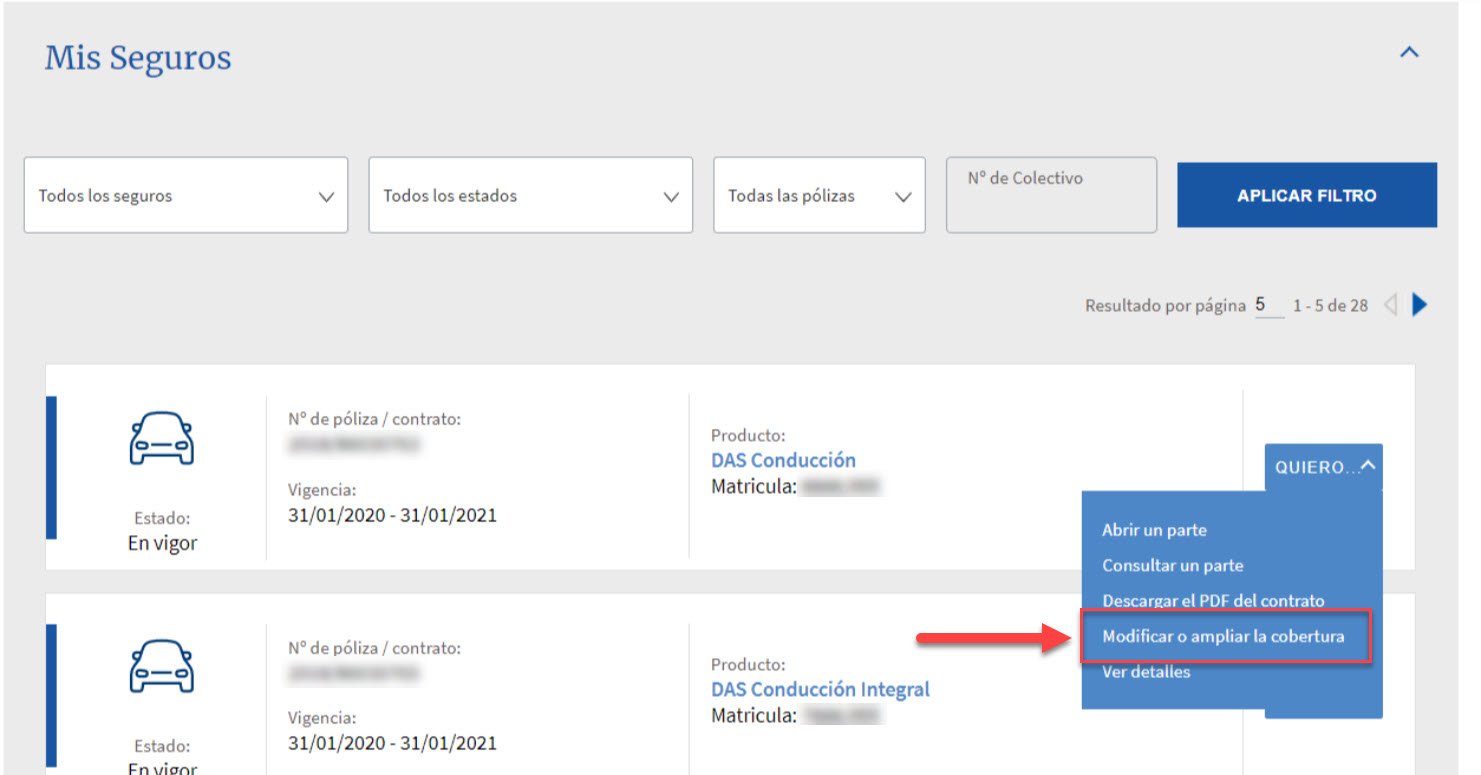Viewport: 1481px width, 775px height.
Task: Select Ver detalles in the menu
Action: pyautogui.click(x=1146, y=672)
